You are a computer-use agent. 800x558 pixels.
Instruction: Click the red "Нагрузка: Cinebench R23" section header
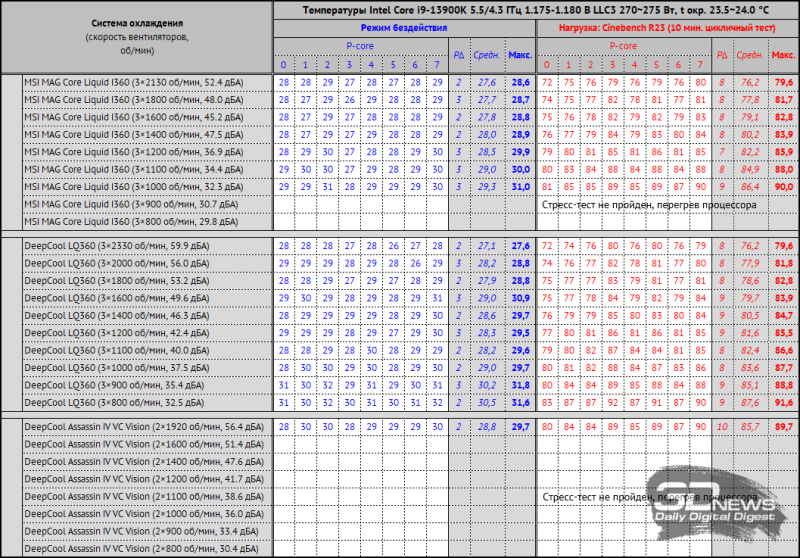[665, 29]
